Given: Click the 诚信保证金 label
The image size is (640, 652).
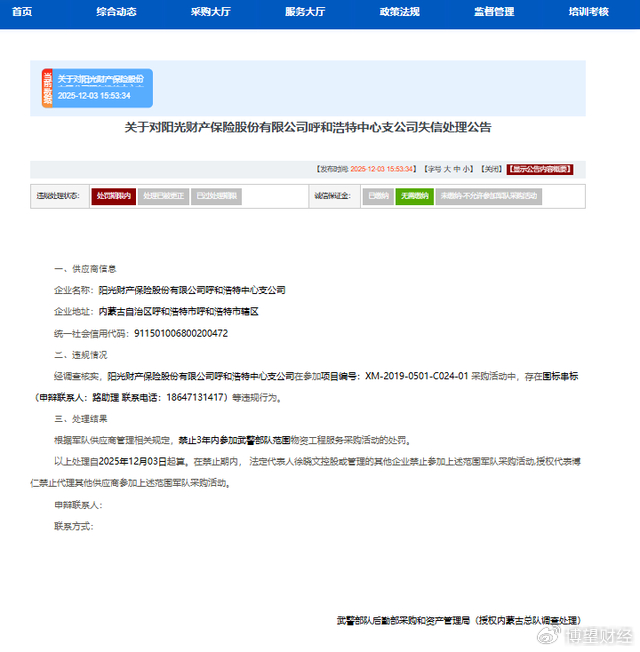Looking at the screenshot, I should click(333, 196).
